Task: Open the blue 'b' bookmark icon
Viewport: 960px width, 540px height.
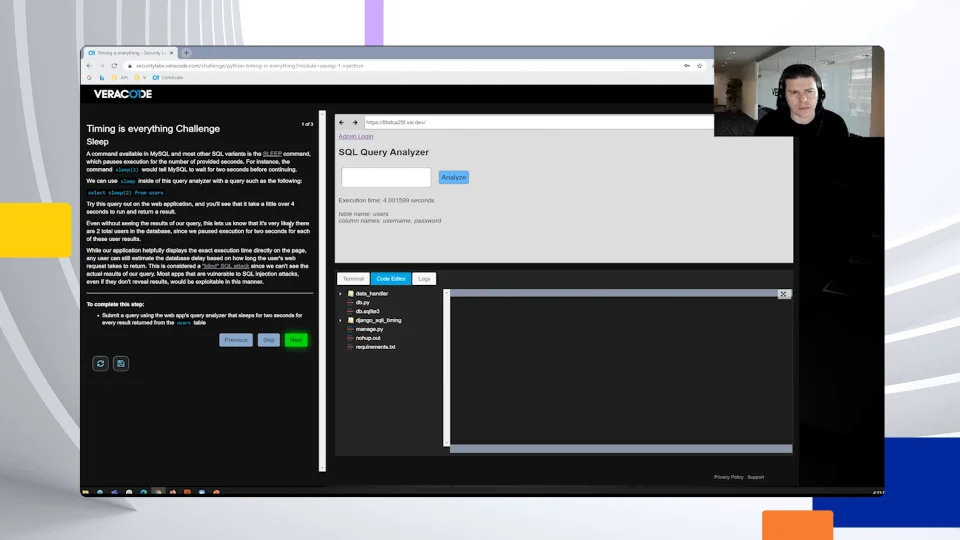Action: pos(102,78)
